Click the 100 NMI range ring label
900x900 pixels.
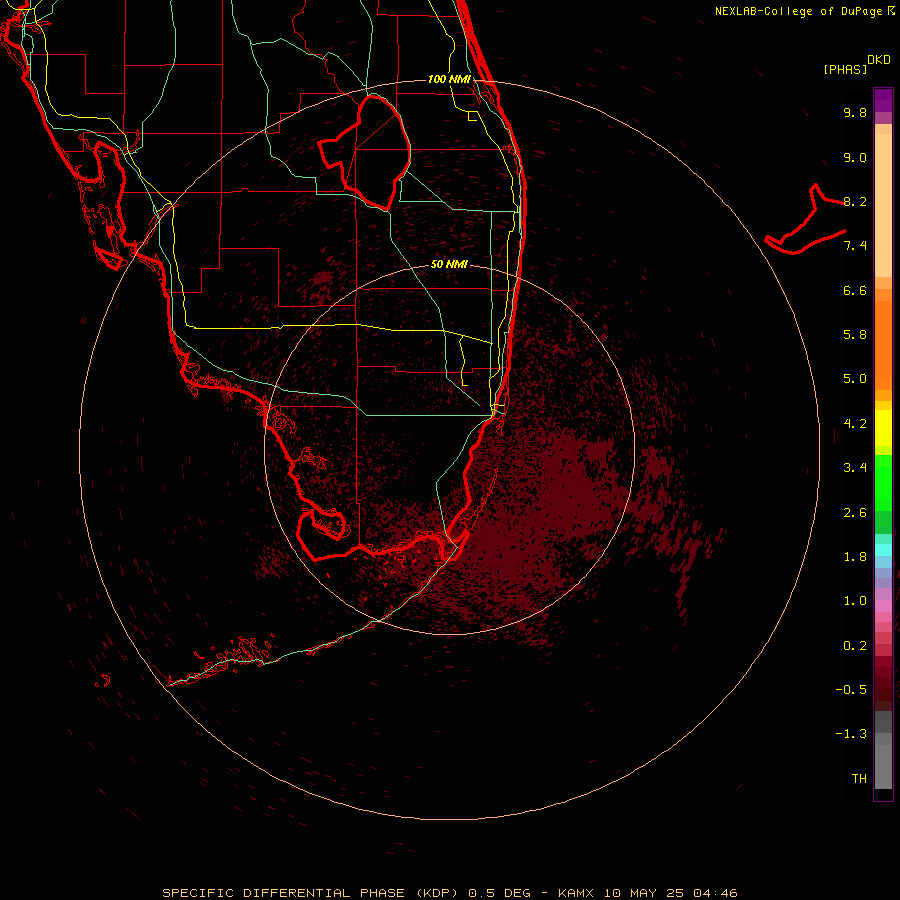pos(449,79)
